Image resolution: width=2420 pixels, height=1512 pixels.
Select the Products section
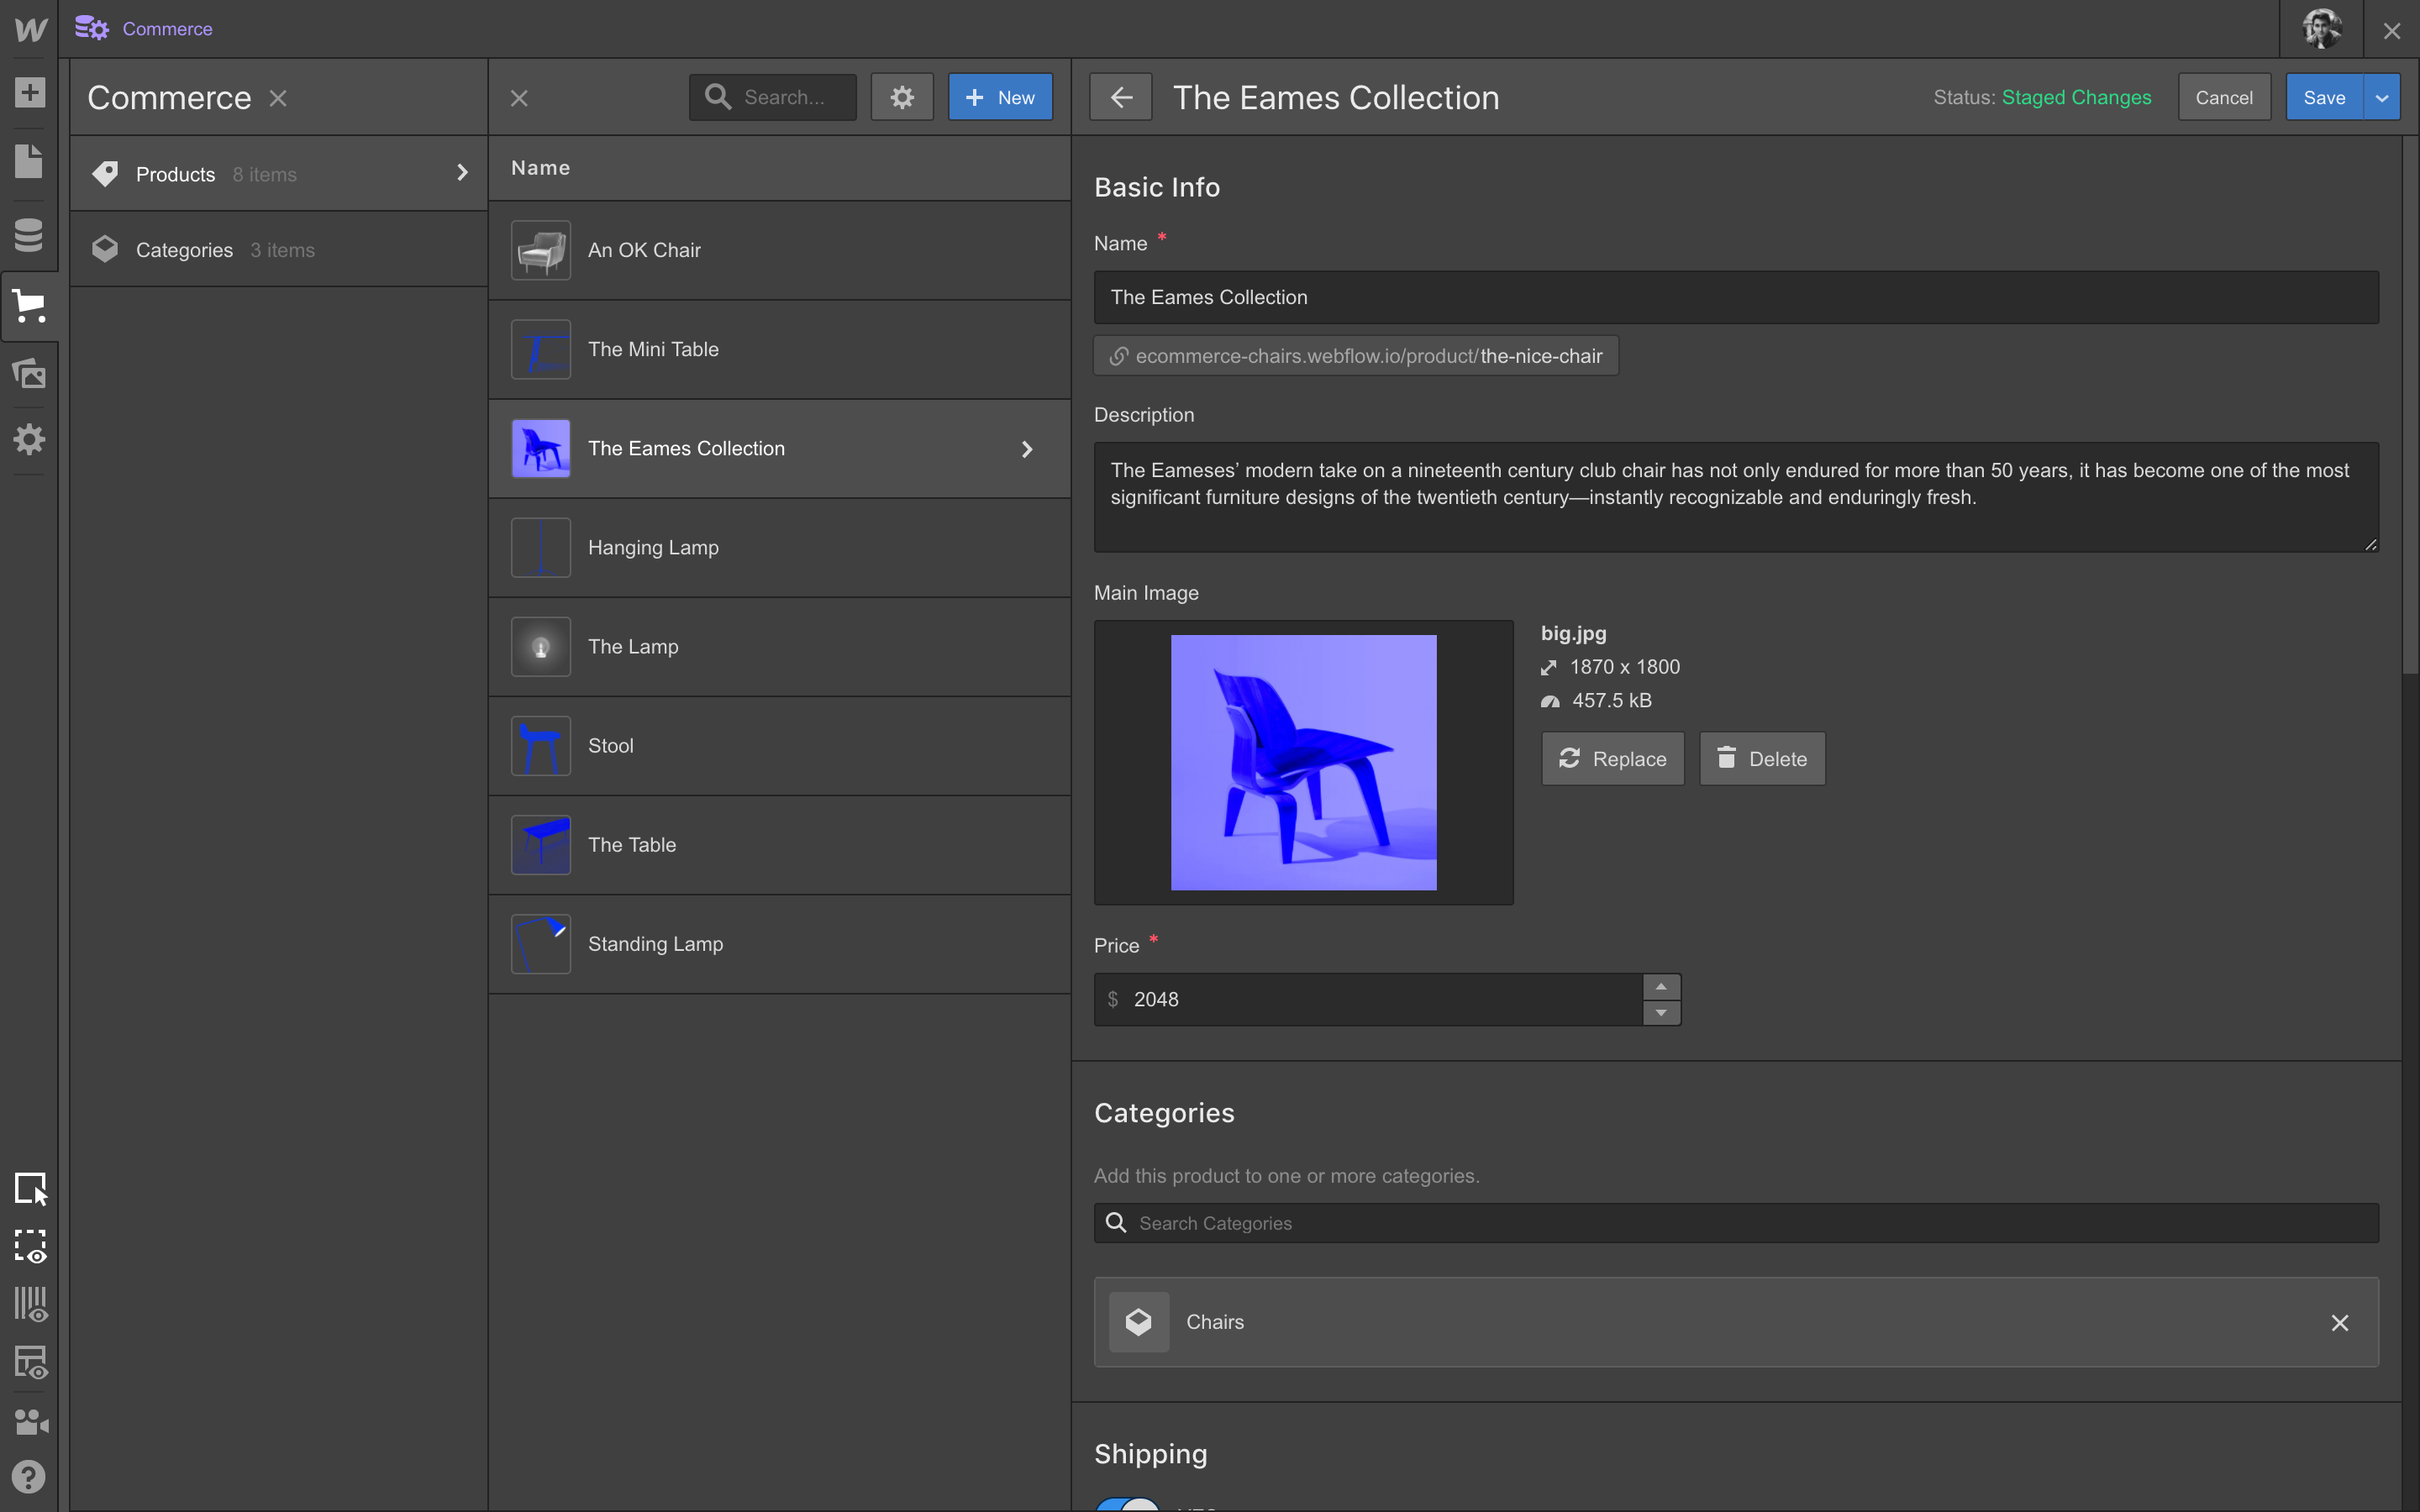click(x=279, y=174)
